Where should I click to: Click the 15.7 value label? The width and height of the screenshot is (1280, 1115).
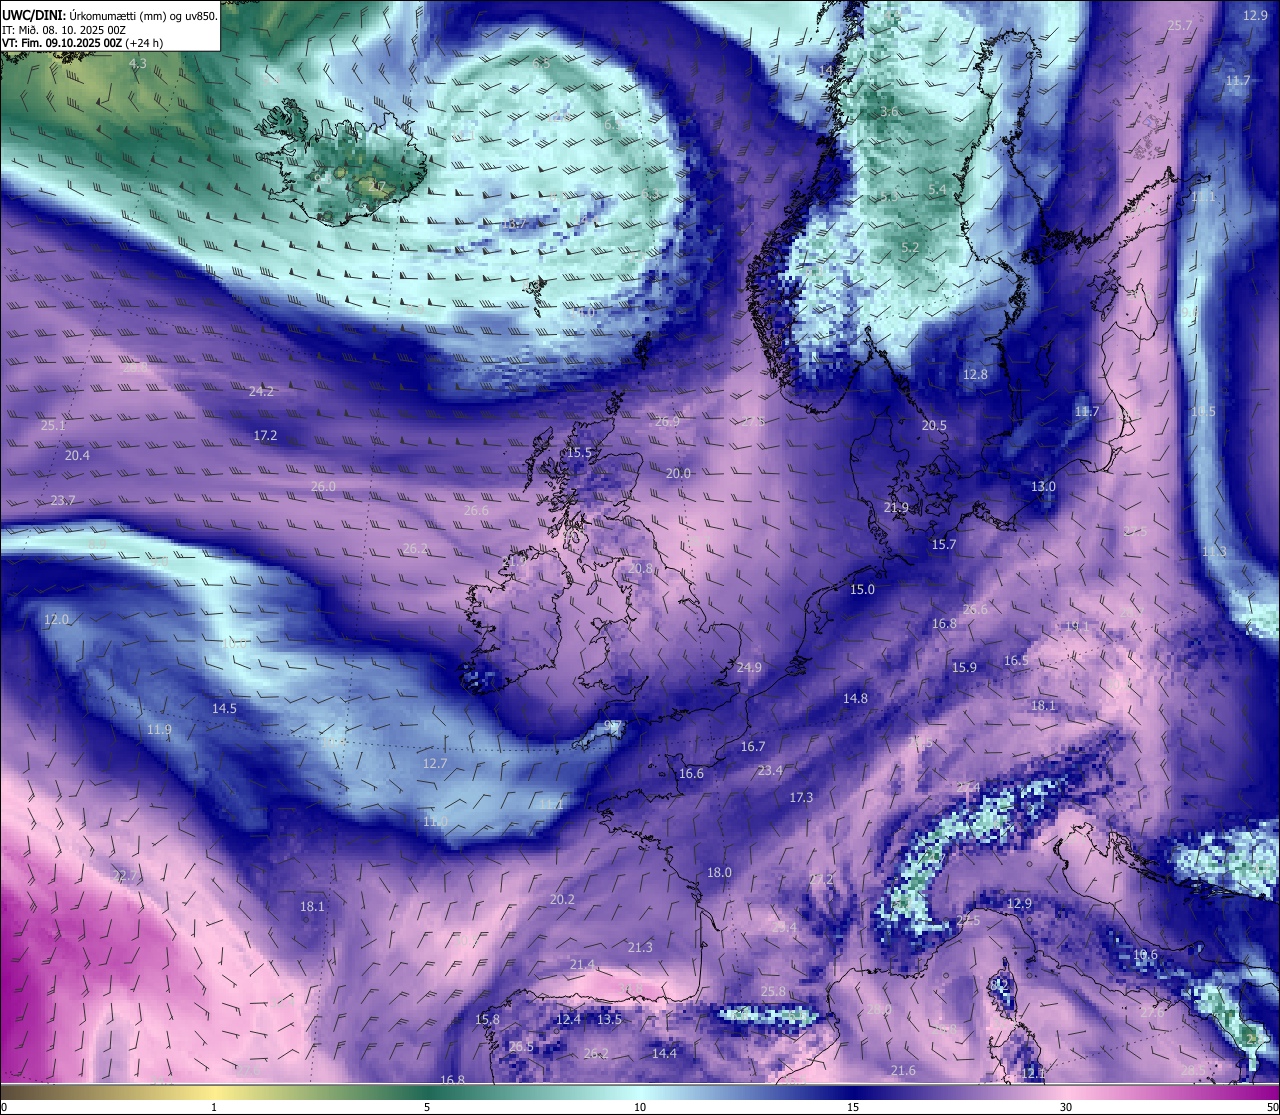pyautogui.click(x=944, y=544)
